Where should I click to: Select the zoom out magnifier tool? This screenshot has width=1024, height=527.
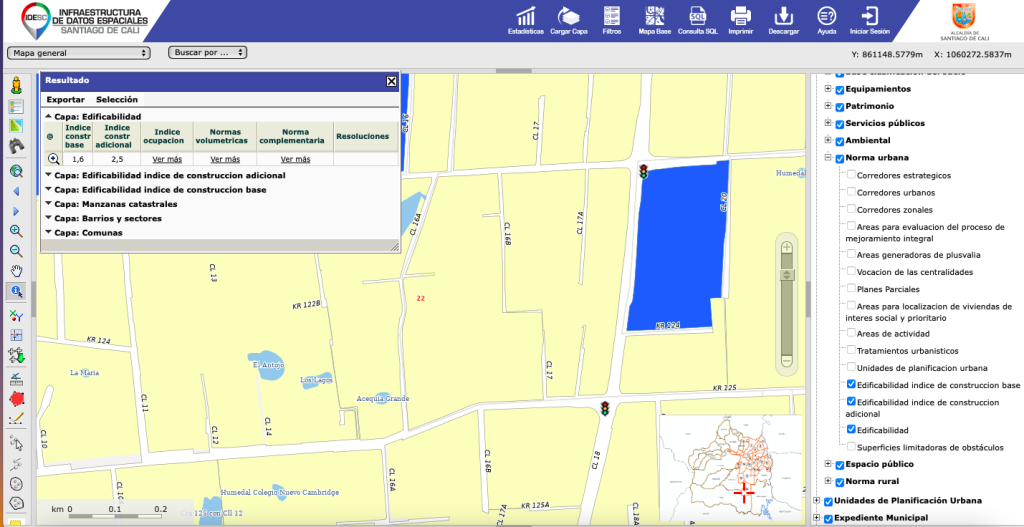tap(16, 251)
